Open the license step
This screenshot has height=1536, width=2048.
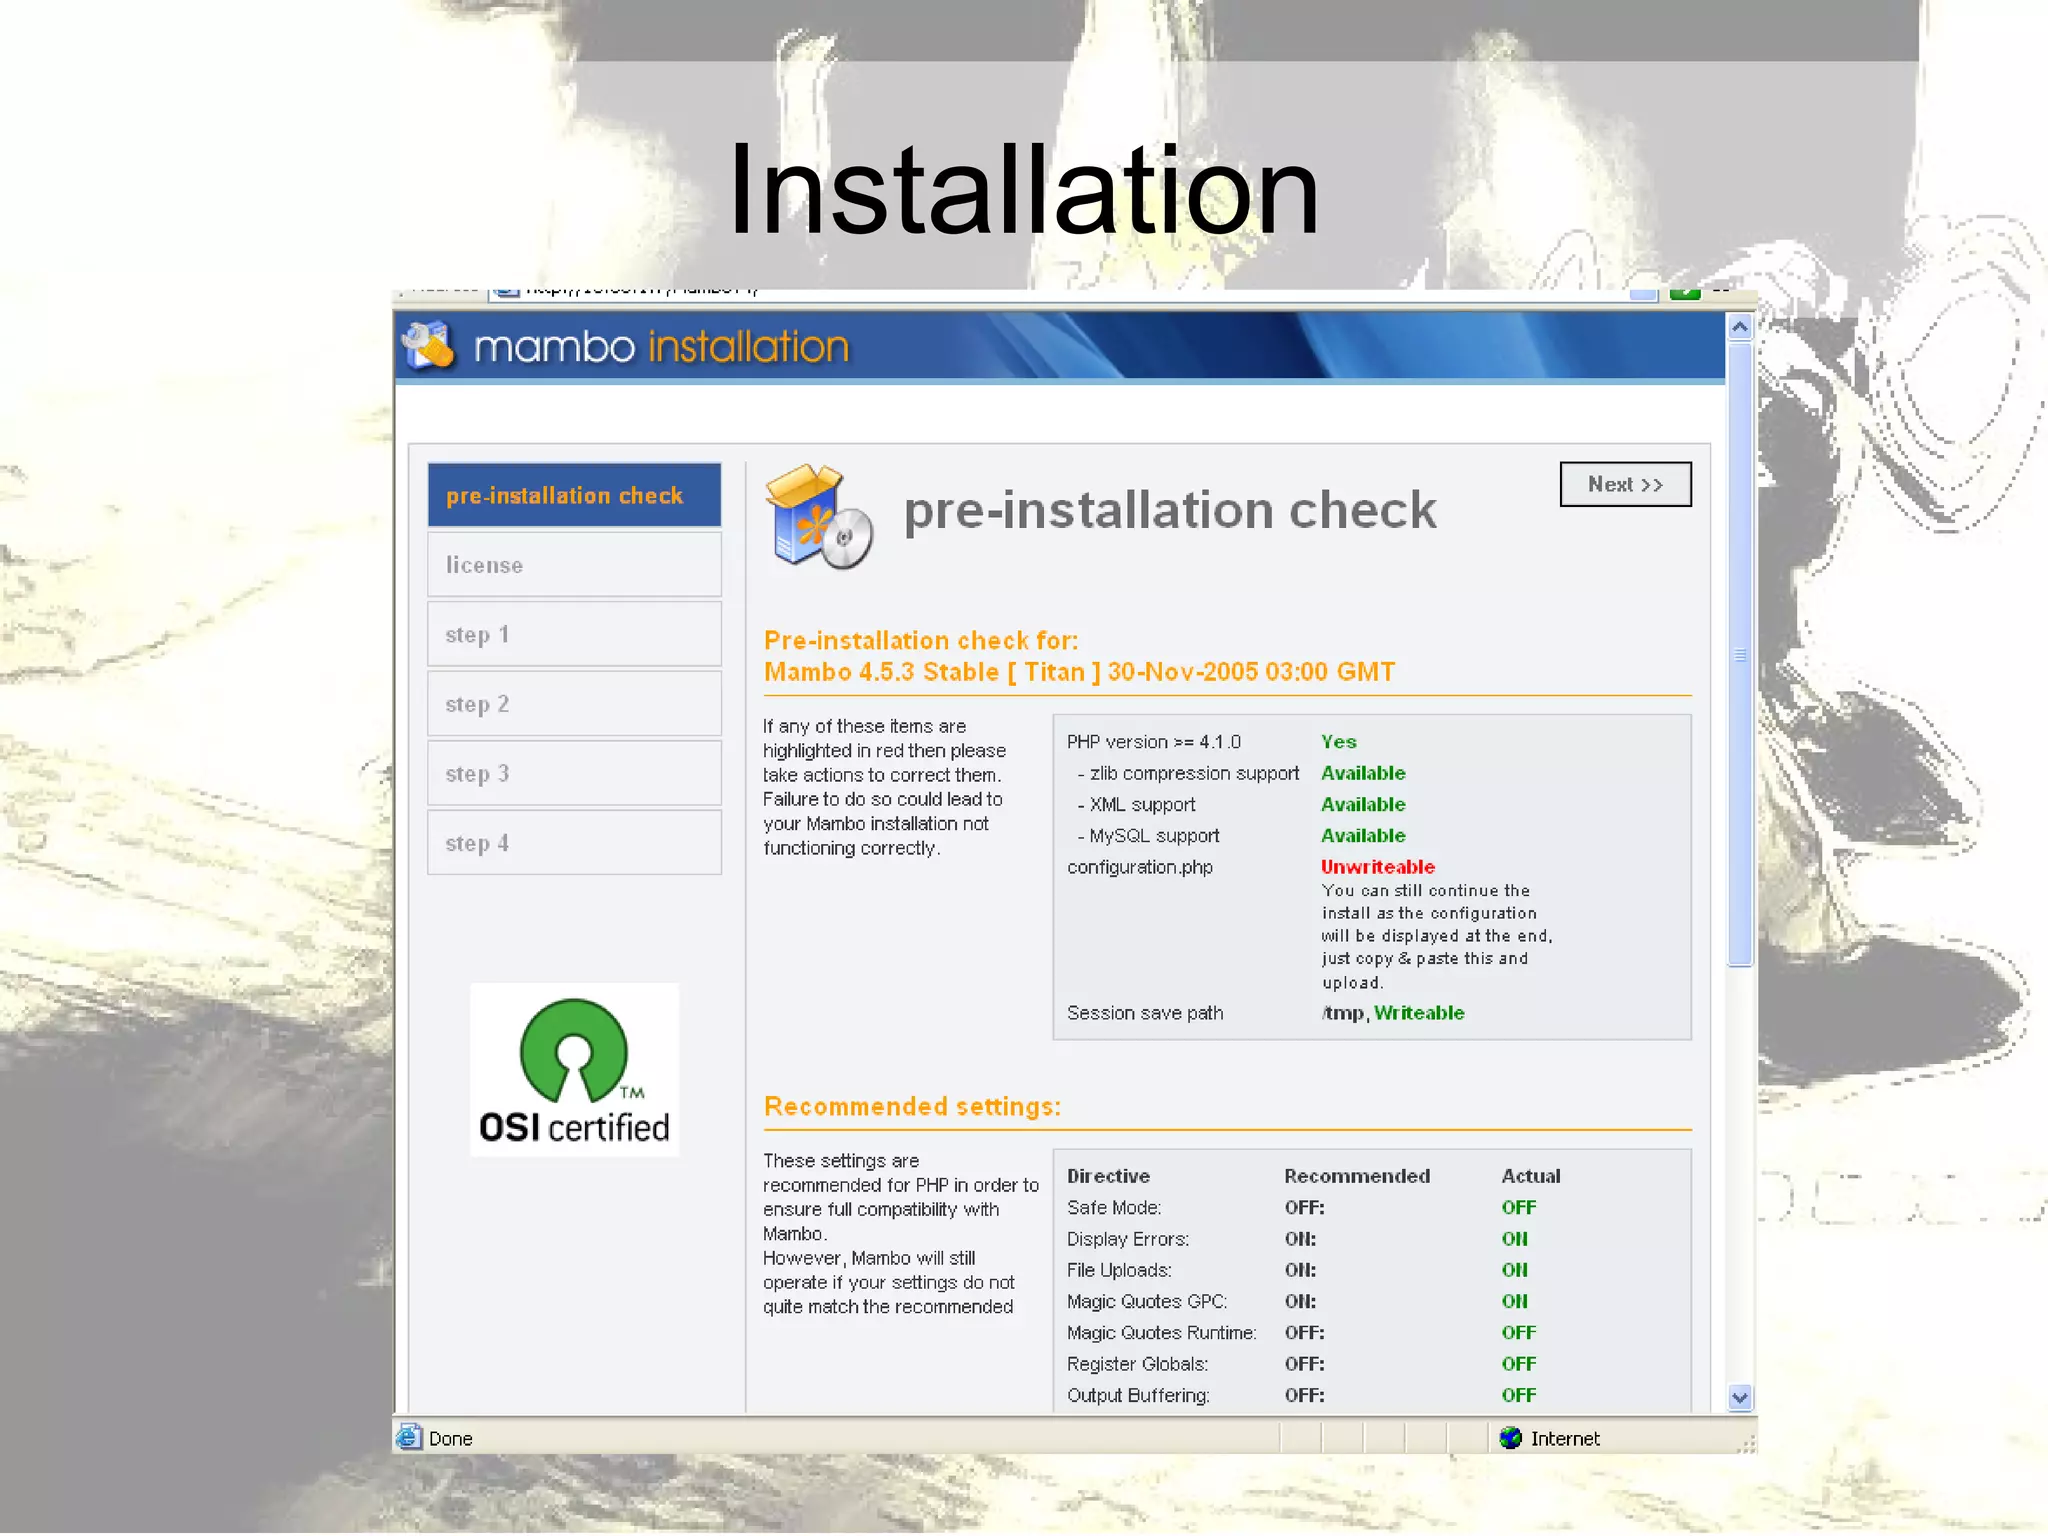(574, 564)
